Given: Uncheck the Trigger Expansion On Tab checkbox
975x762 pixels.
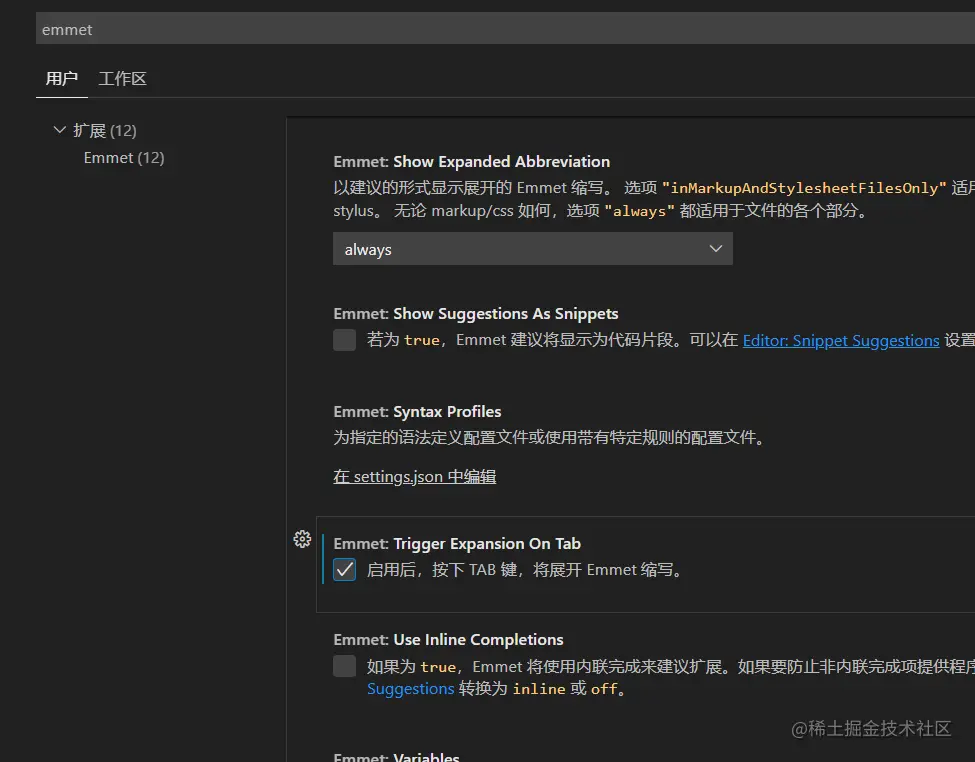Looking at the screenshot, I should coord(345,570).
